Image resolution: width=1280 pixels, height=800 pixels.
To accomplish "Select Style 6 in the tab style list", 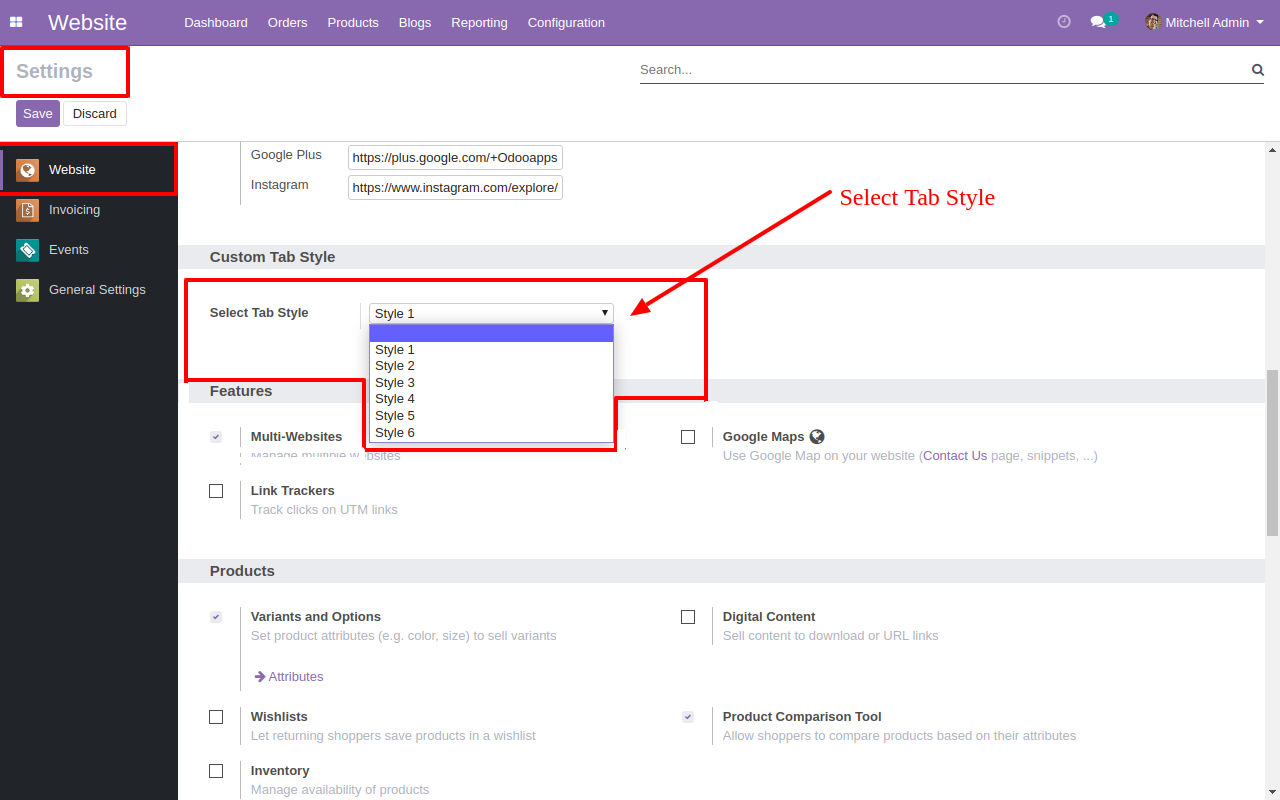I will pos(395,433).
